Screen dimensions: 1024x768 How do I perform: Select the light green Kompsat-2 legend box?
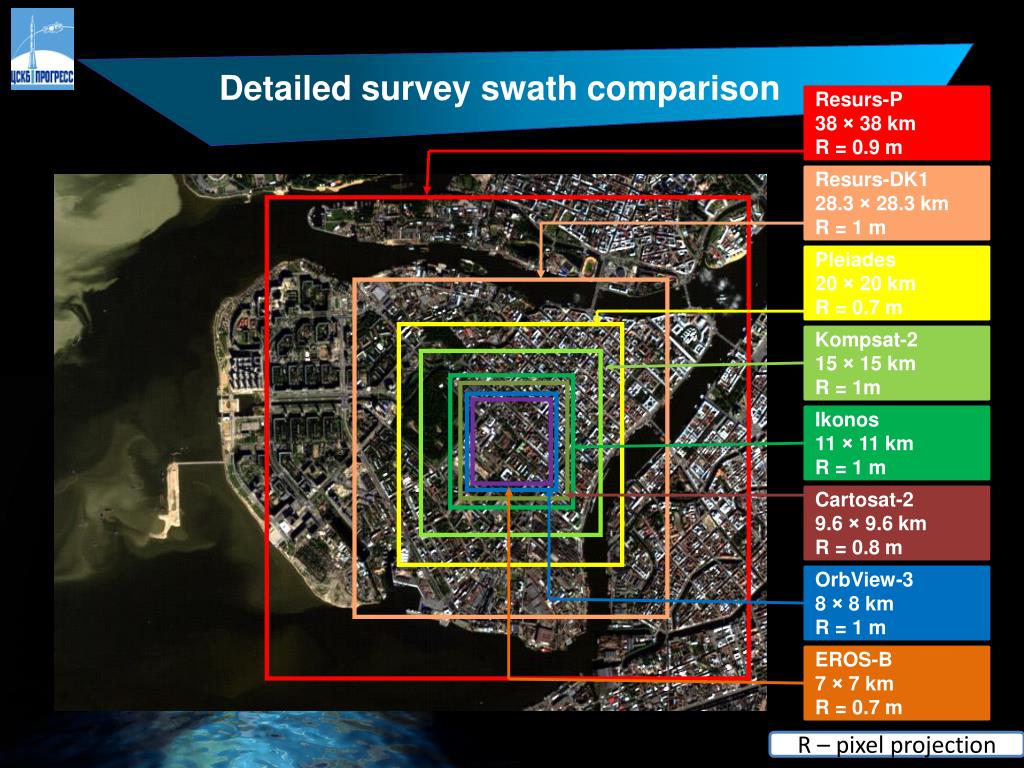[896, 363]
